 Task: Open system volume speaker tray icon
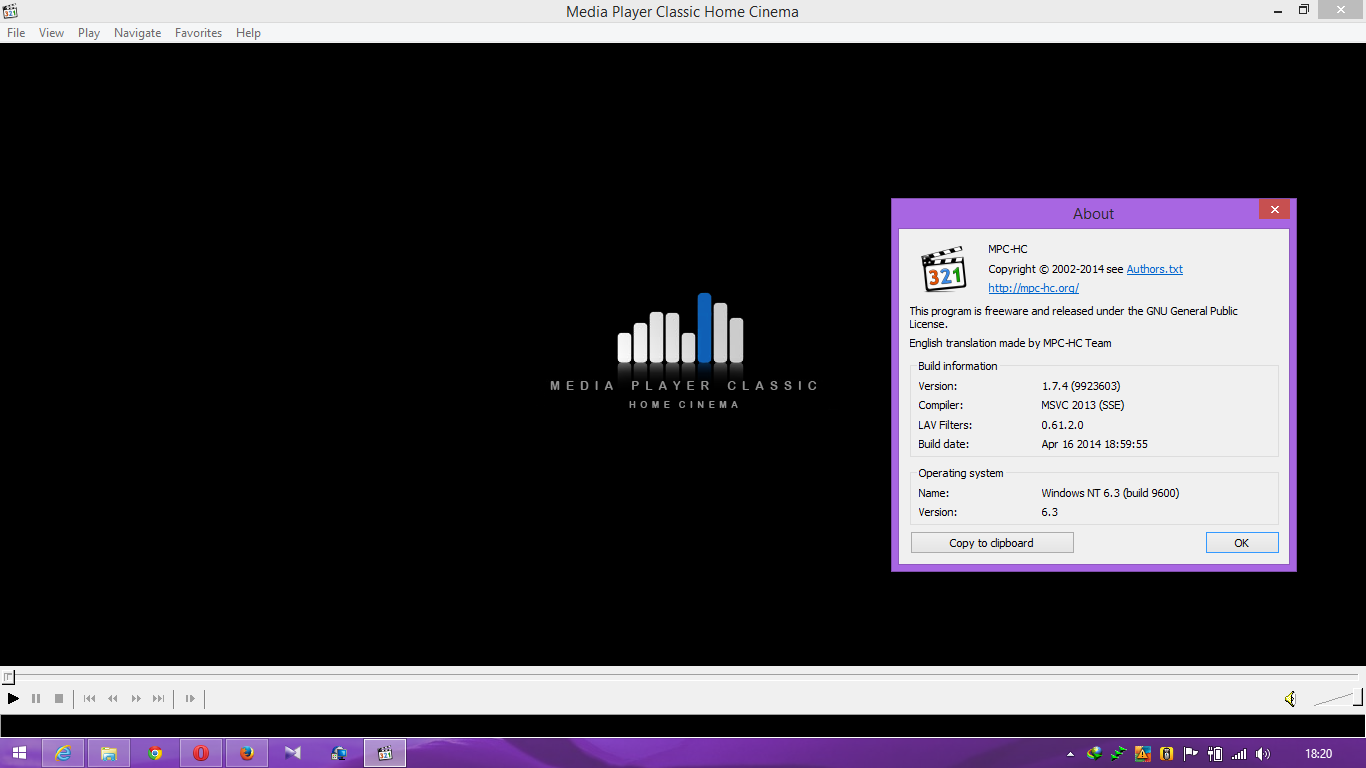[x=1263, y=754]
